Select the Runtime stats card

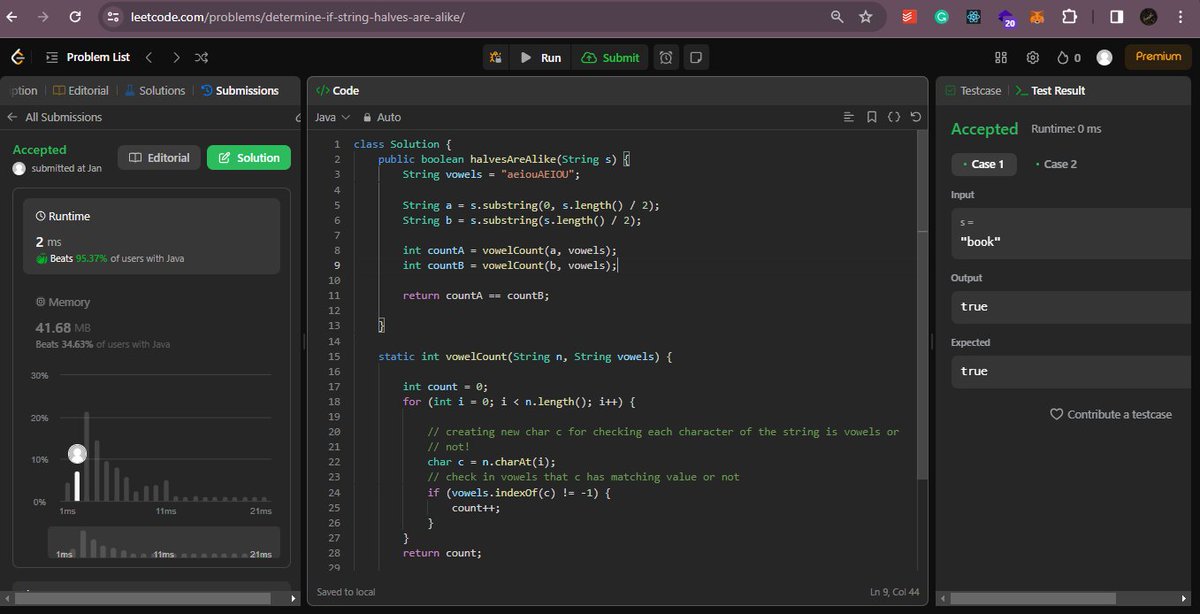pos(152,236)
